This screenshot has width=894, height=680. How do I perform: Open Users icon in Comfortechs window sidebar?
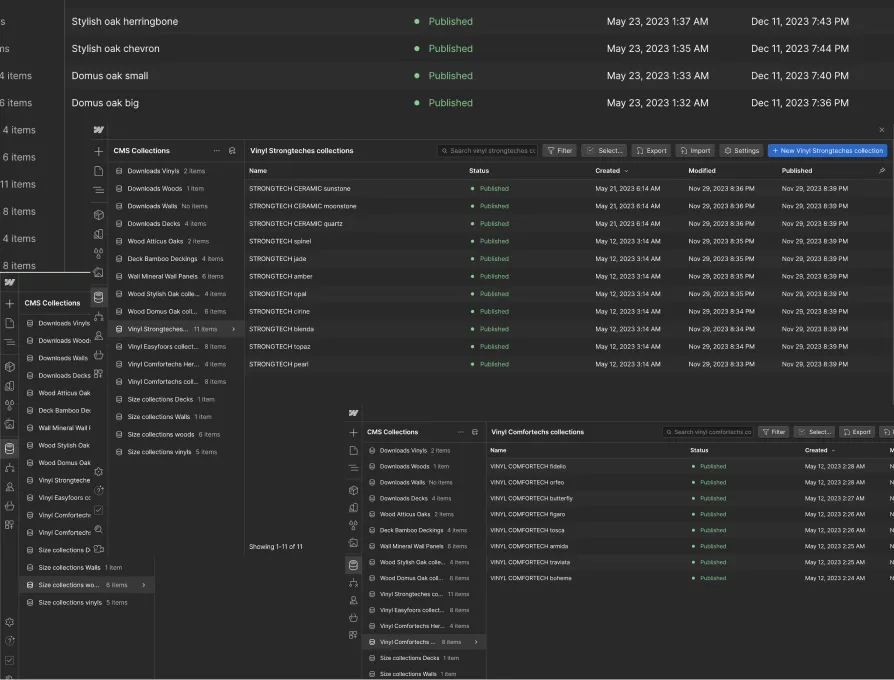click(353, 600)
